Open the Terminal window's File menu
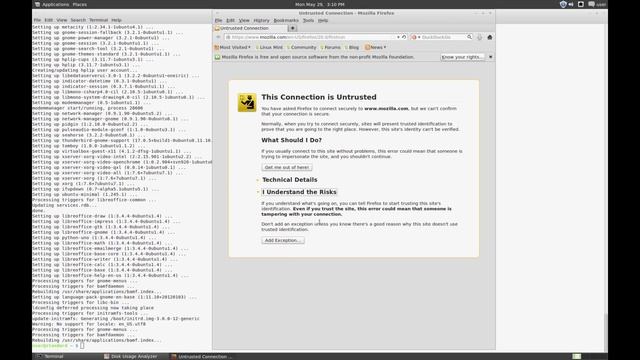This screenshot has width=640, height=360. point(37,20)
